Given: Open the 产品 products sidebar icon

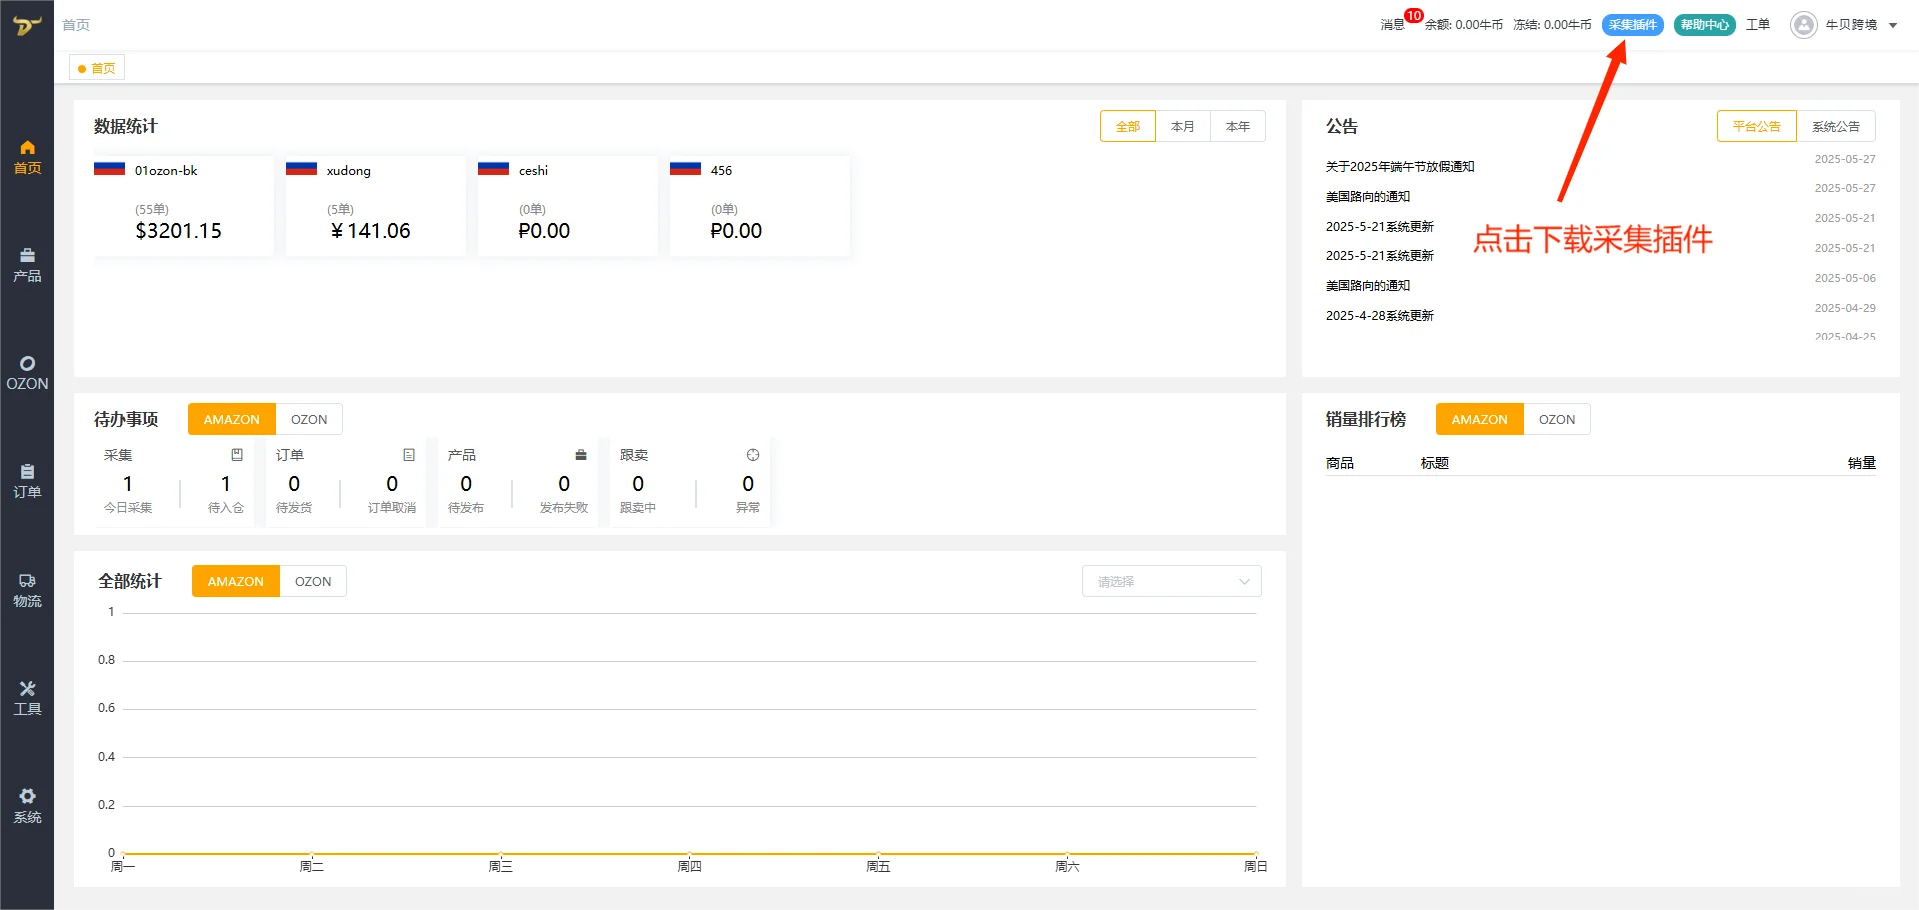Looking at the screenshot, I should click(x=27, y=265).
